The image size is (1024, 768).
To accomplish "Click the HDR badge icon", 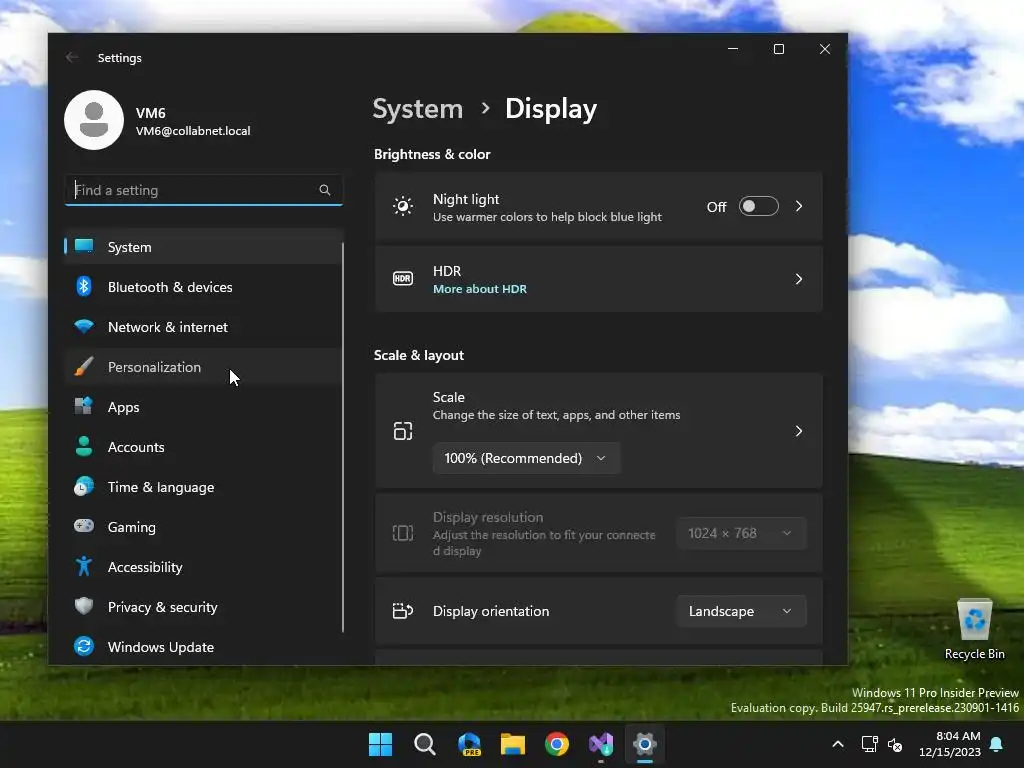I will pos(403,279).
